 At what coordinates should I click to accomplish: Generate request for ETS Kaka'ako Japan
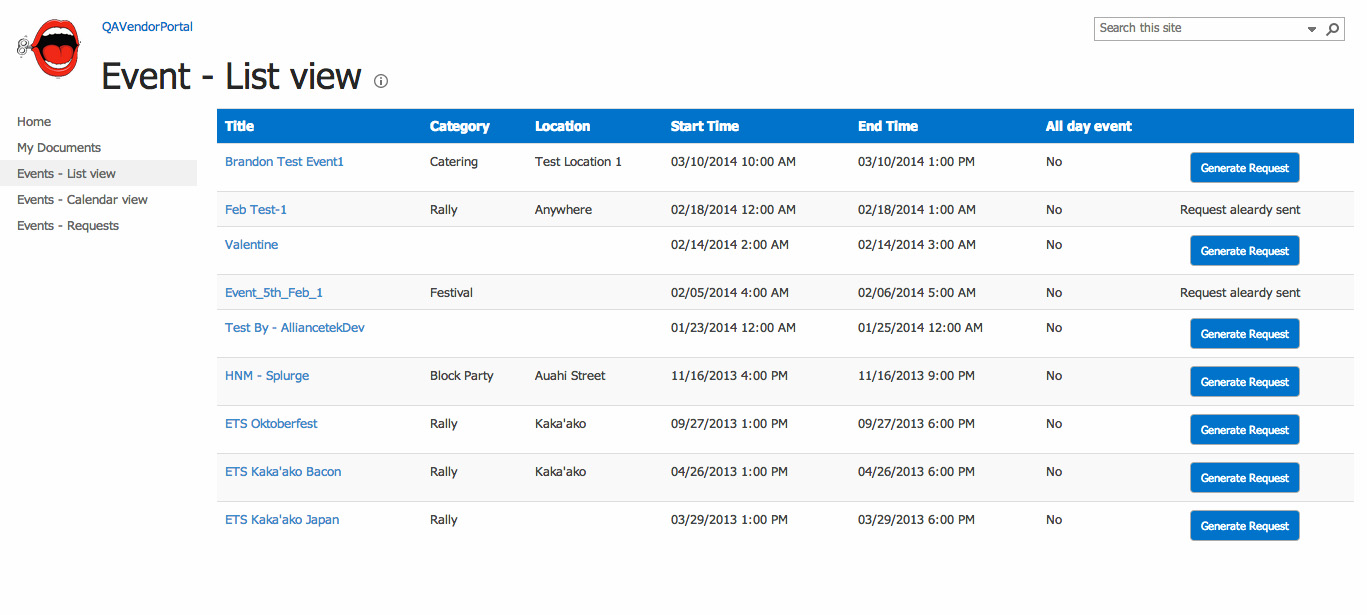click(x=1244, y=526)
